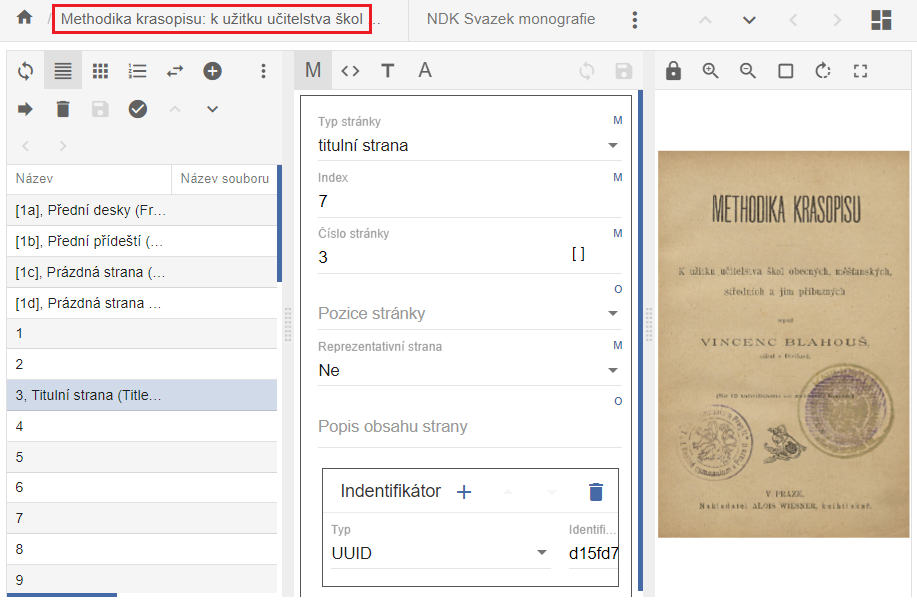Click the zoom in magnifier icon

[711, 71]
